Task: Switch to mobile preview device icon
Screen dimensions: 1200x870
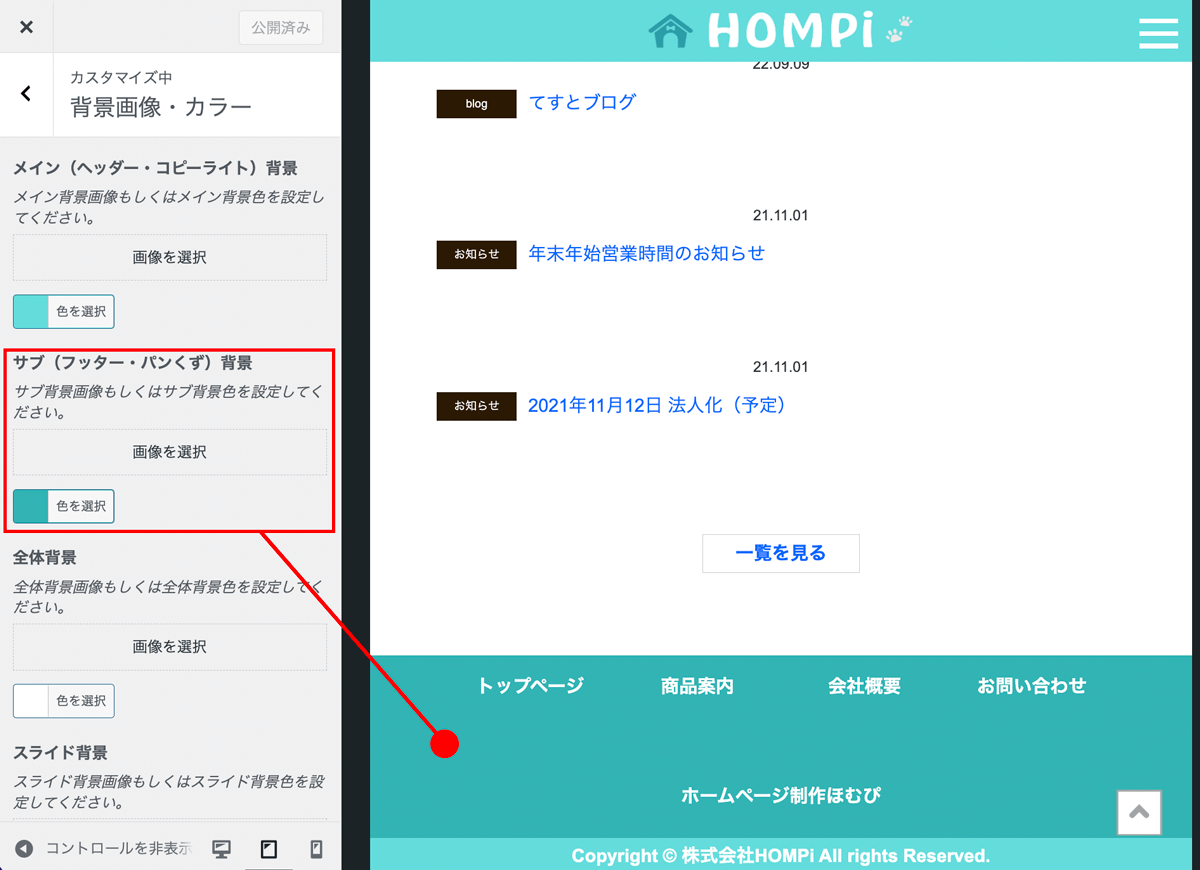Action: click(316, 849)
